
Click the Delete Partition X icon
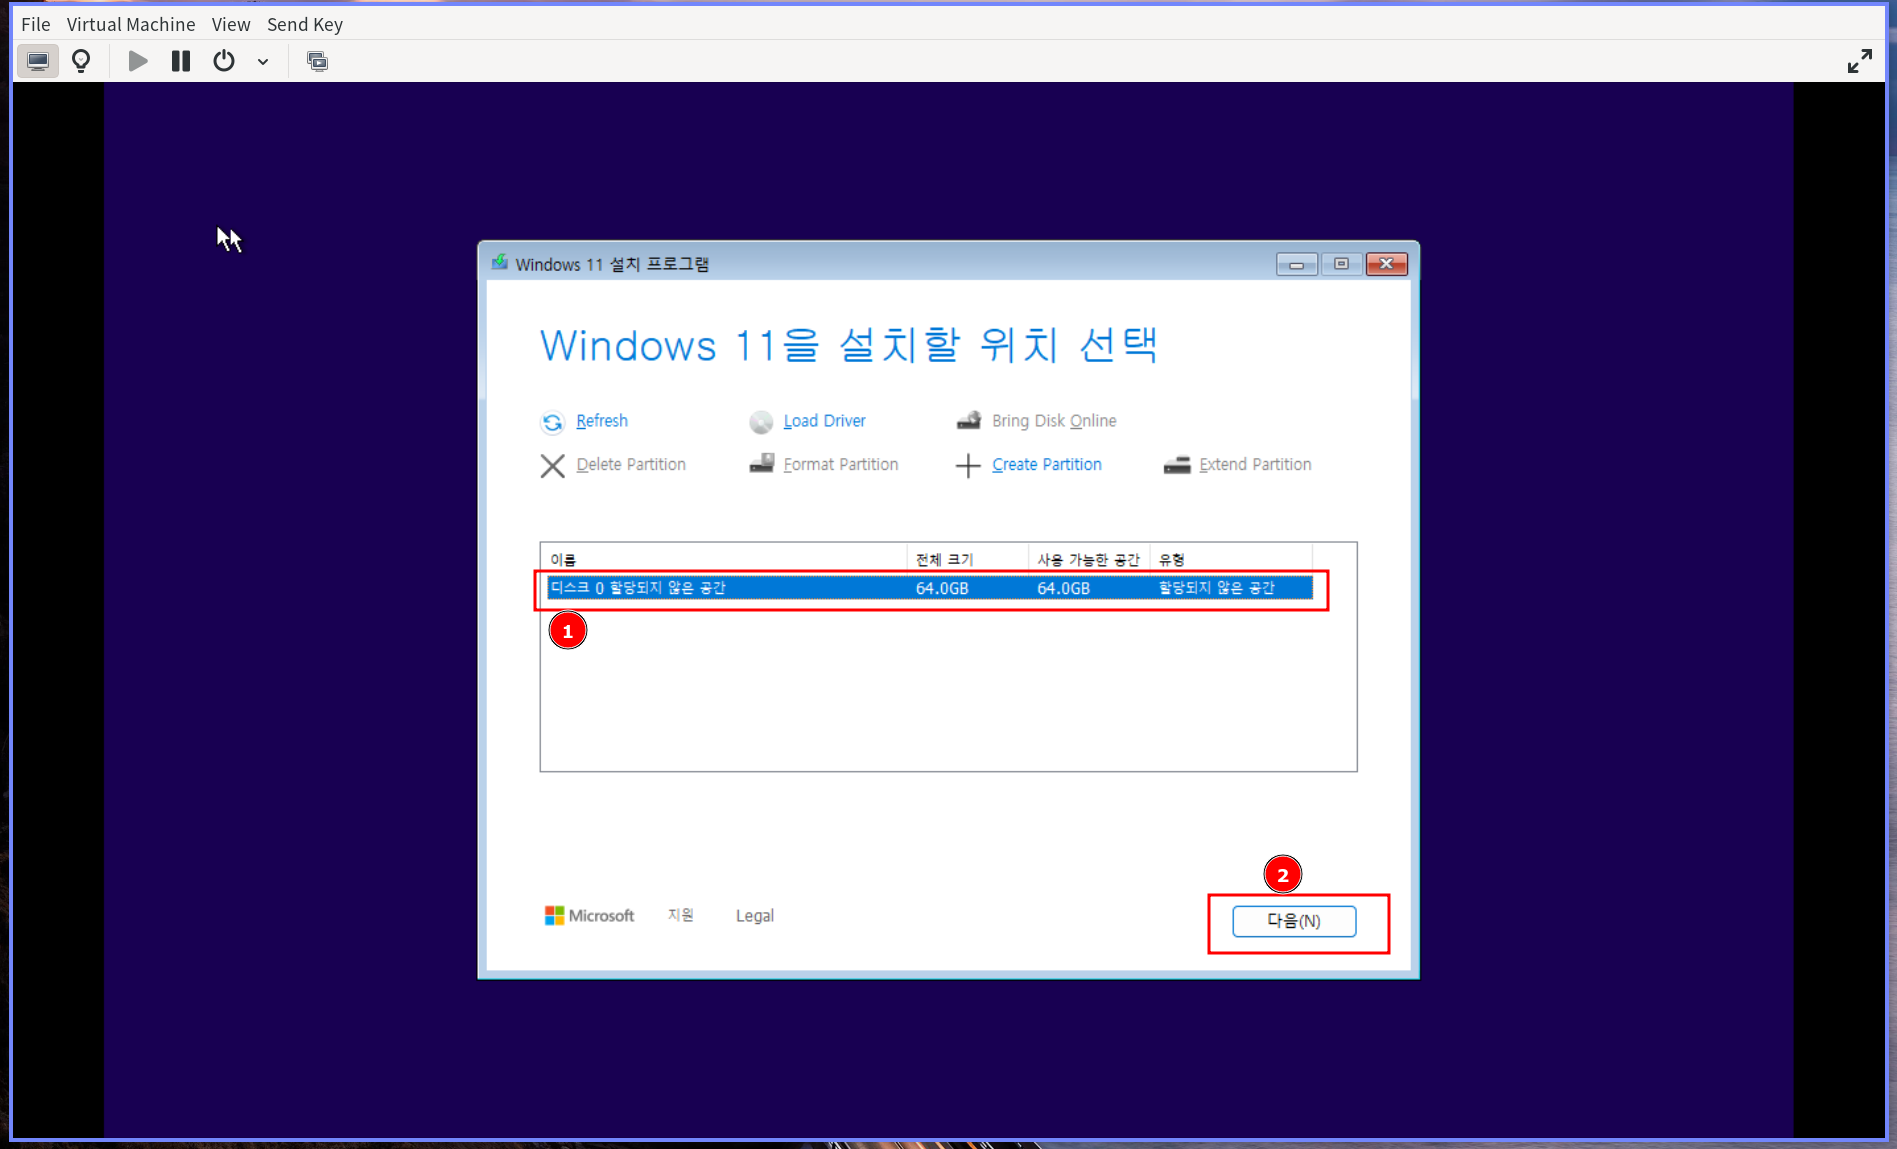tap(553, 465)
